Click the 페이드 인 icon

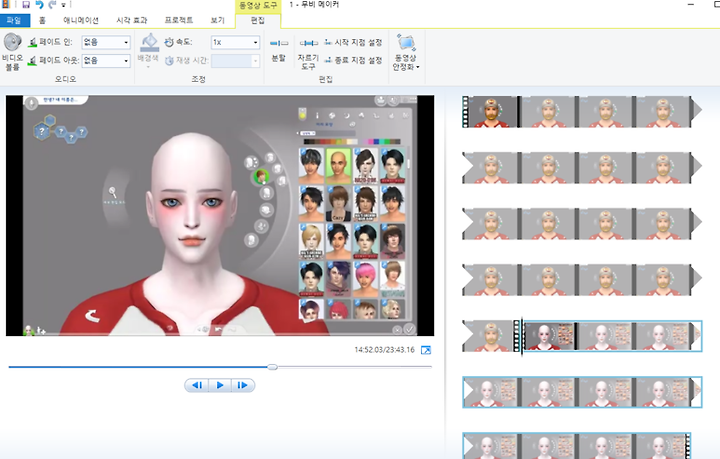(33, 42)
